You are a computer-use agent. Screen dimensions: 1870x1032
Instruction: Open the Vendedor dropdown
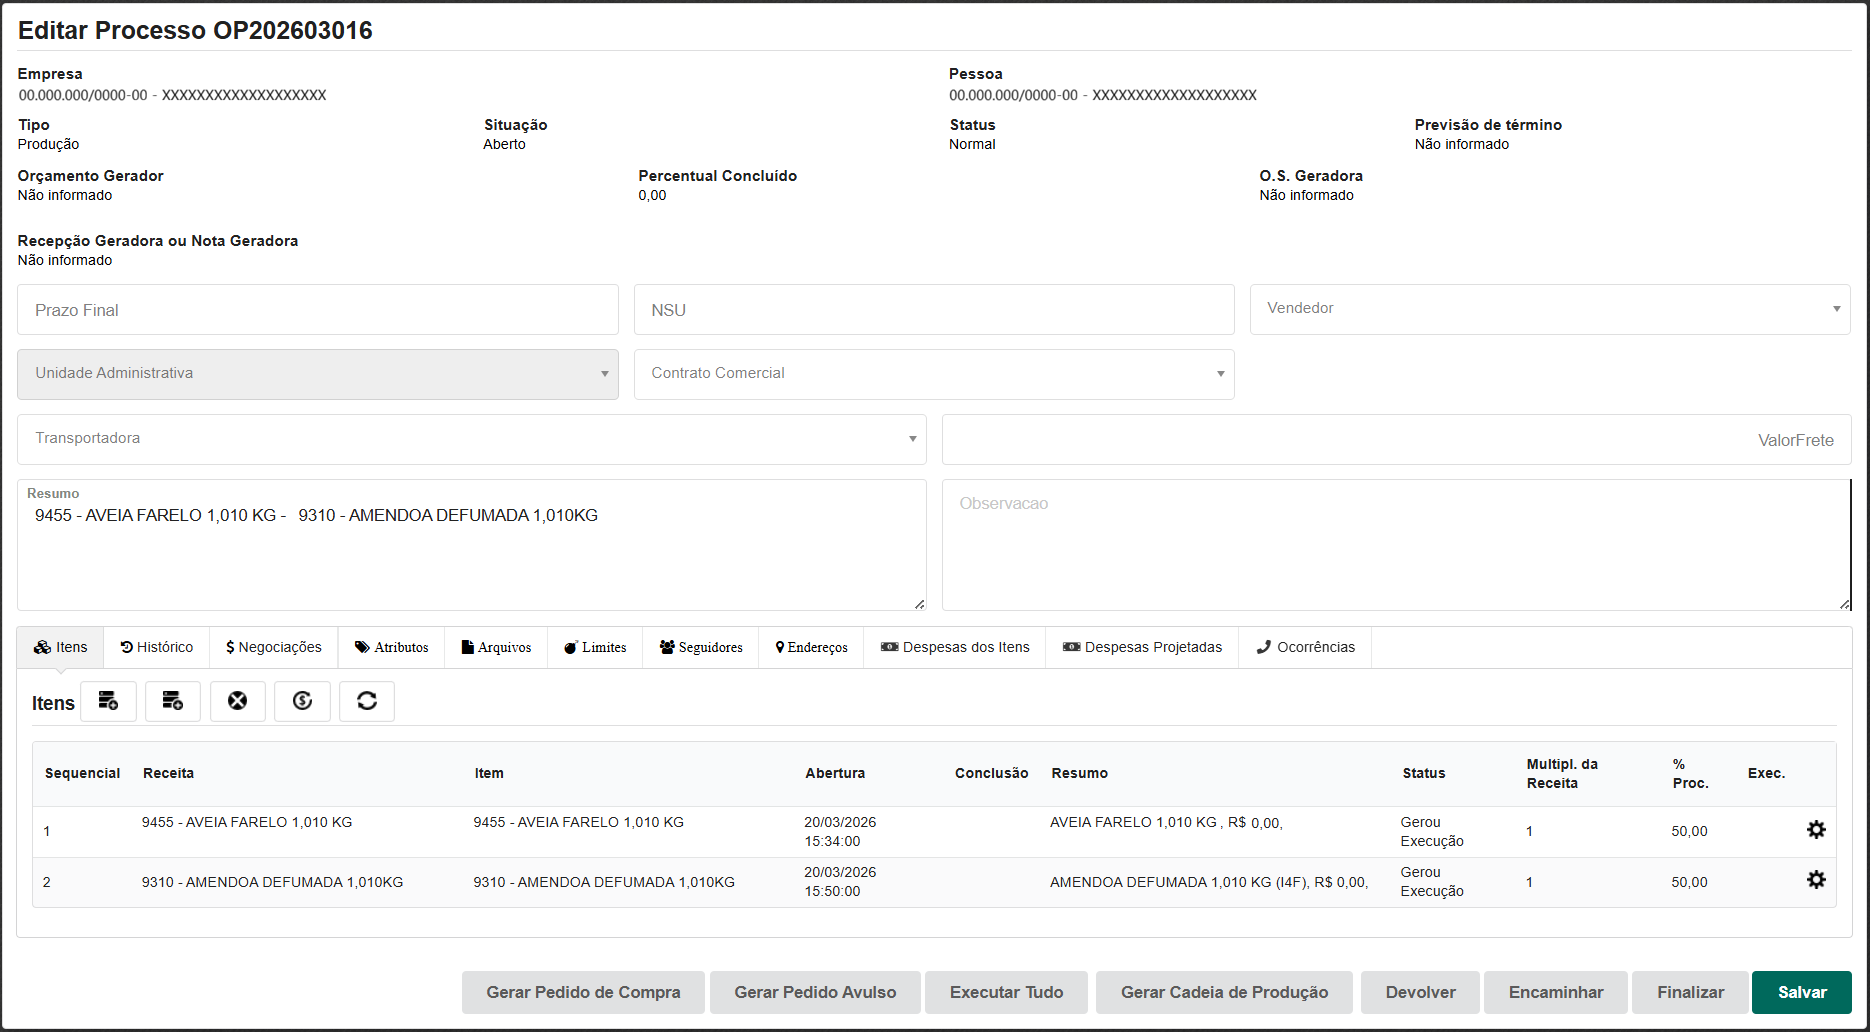1549,309
